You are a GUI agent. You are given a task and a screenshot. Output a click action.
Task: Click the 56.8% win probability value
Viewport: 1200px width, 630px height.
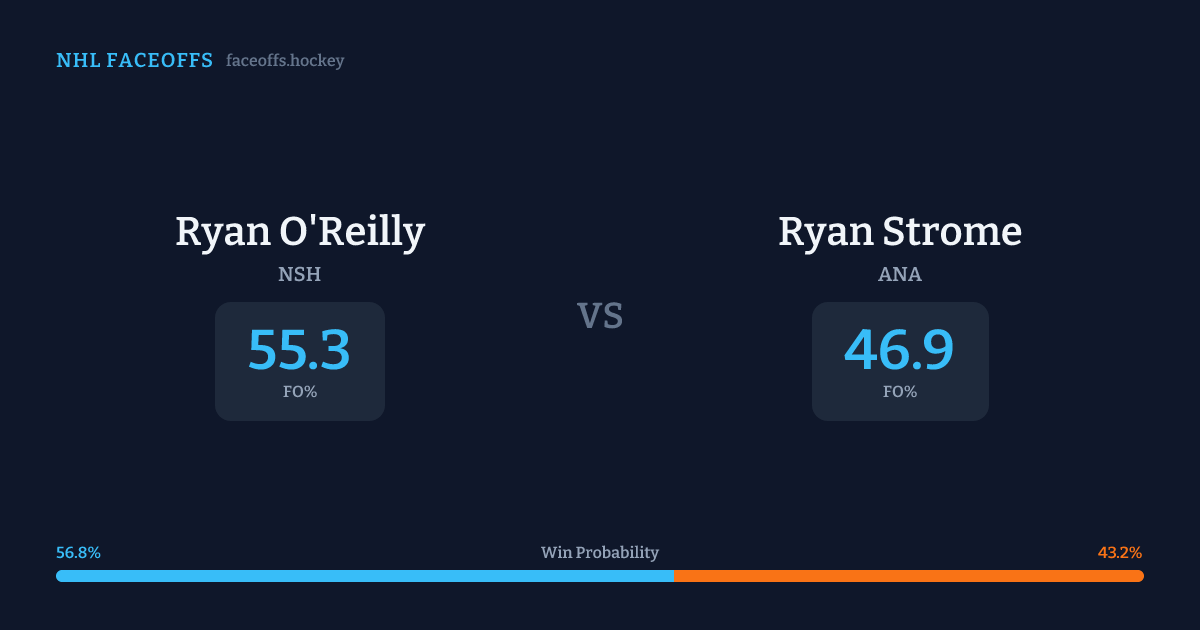pos(78,553)
